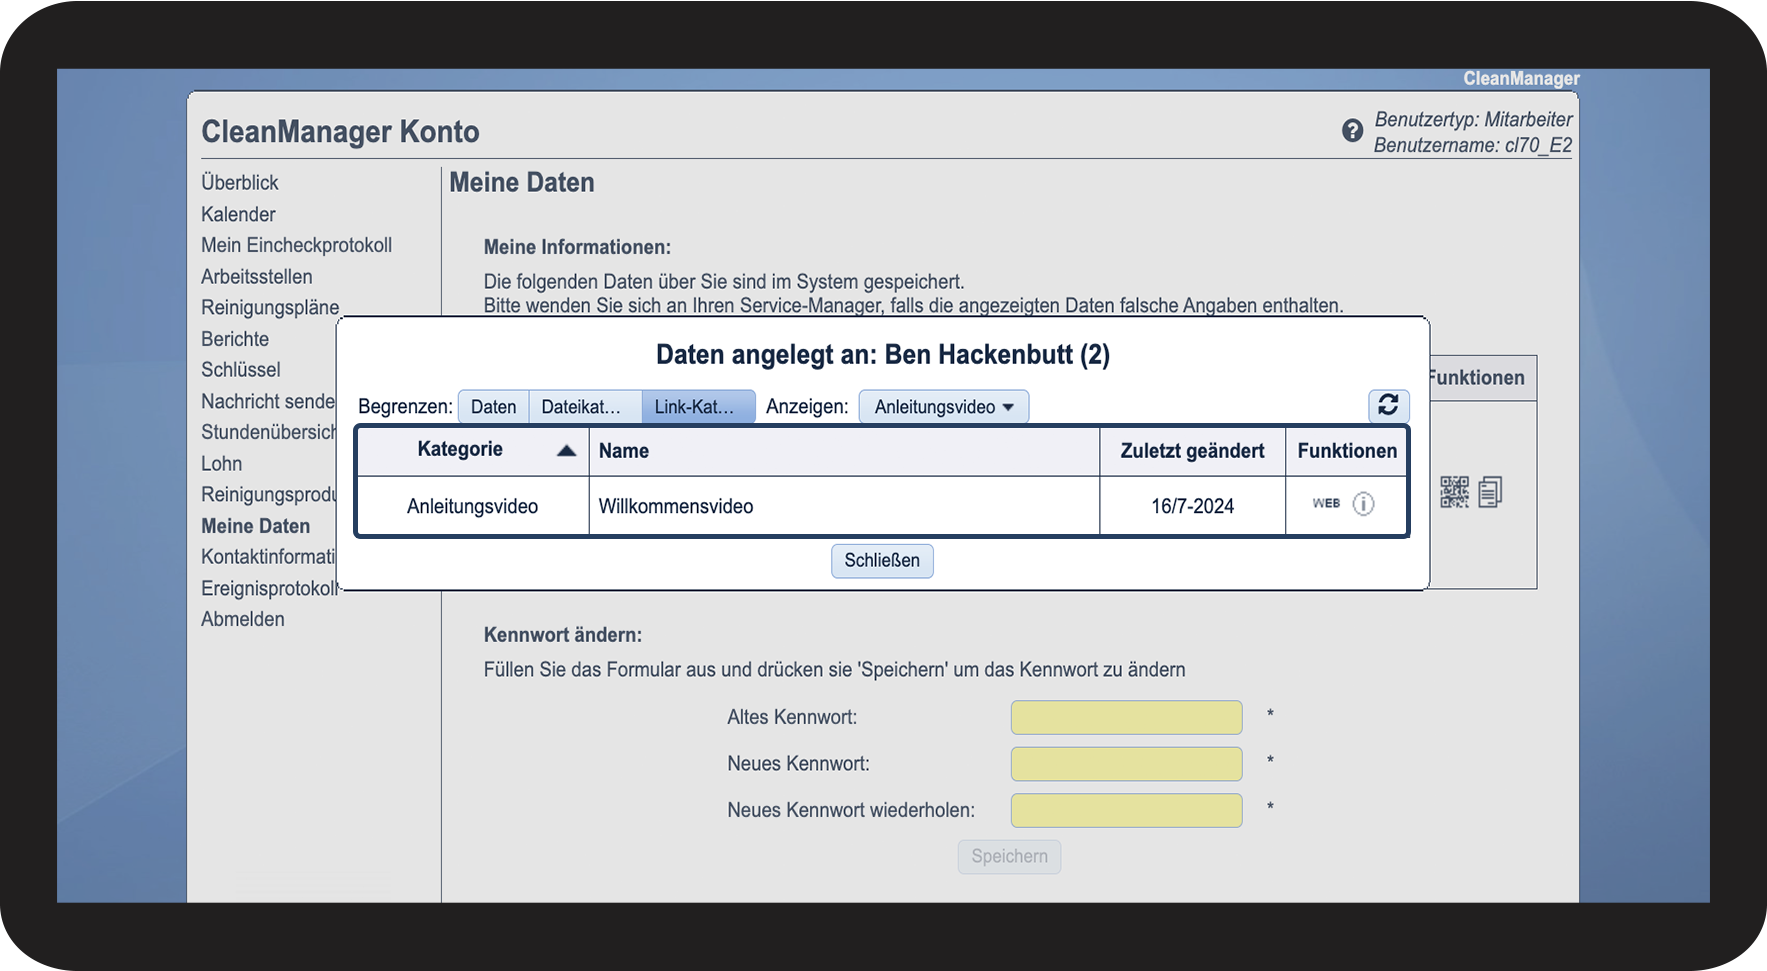
Task: Click Abmelden to log out
Action: [x=243, y=620]
